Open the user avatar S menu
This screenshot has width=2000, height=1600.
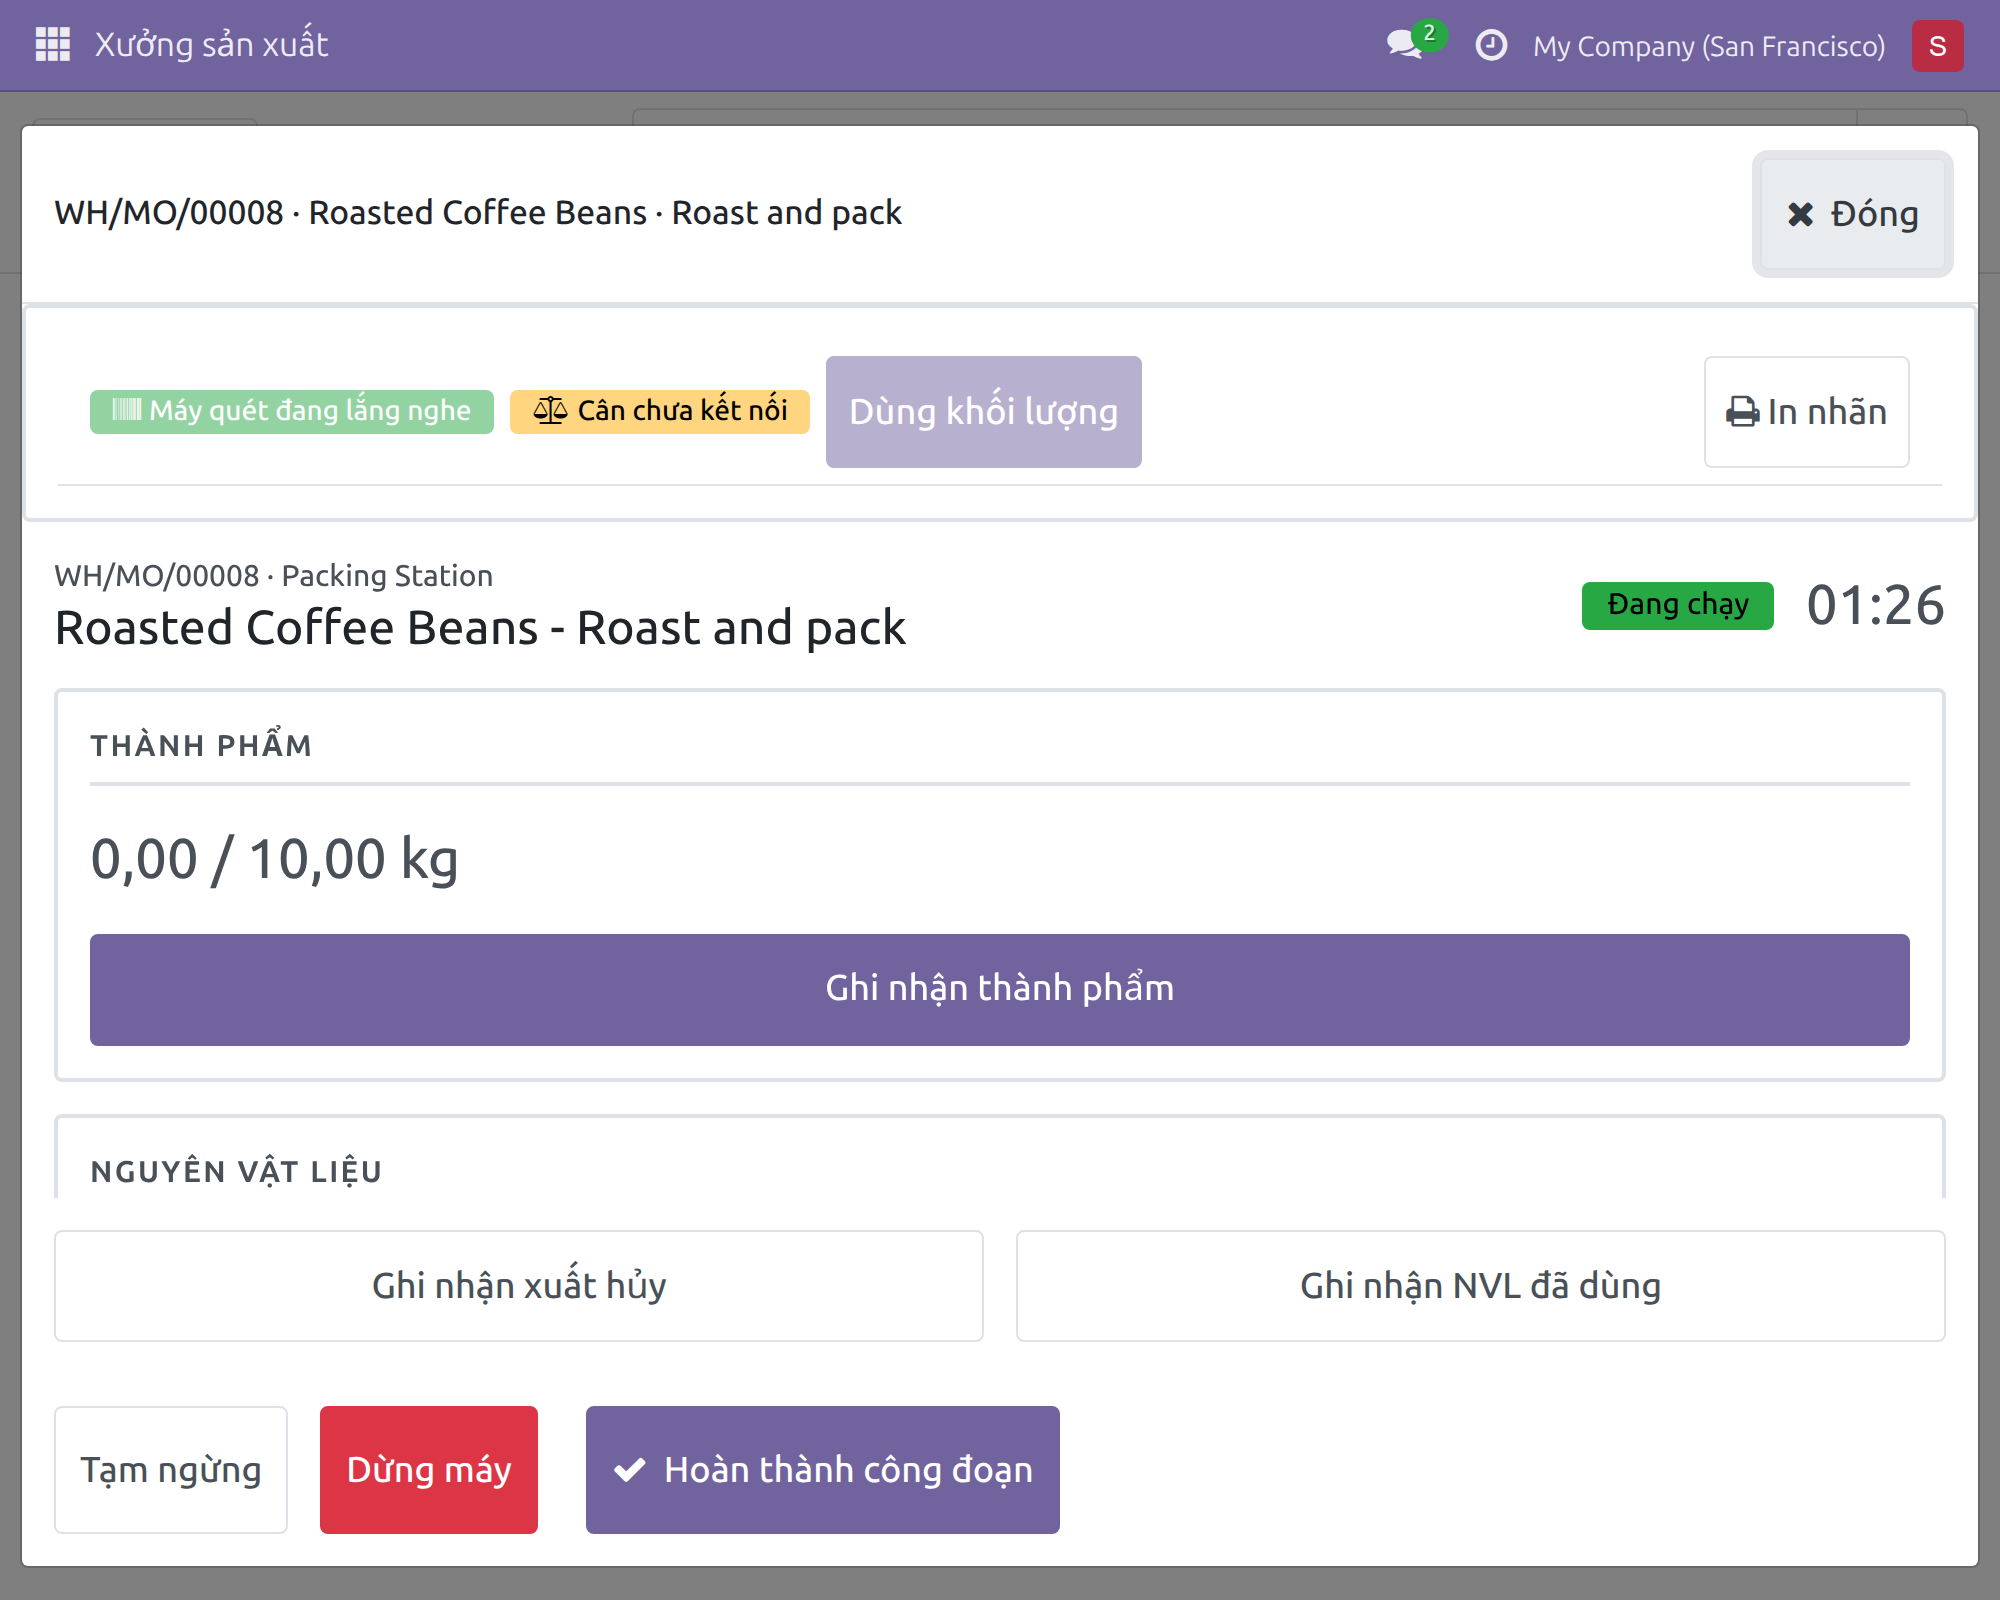tap(1937, 46)
